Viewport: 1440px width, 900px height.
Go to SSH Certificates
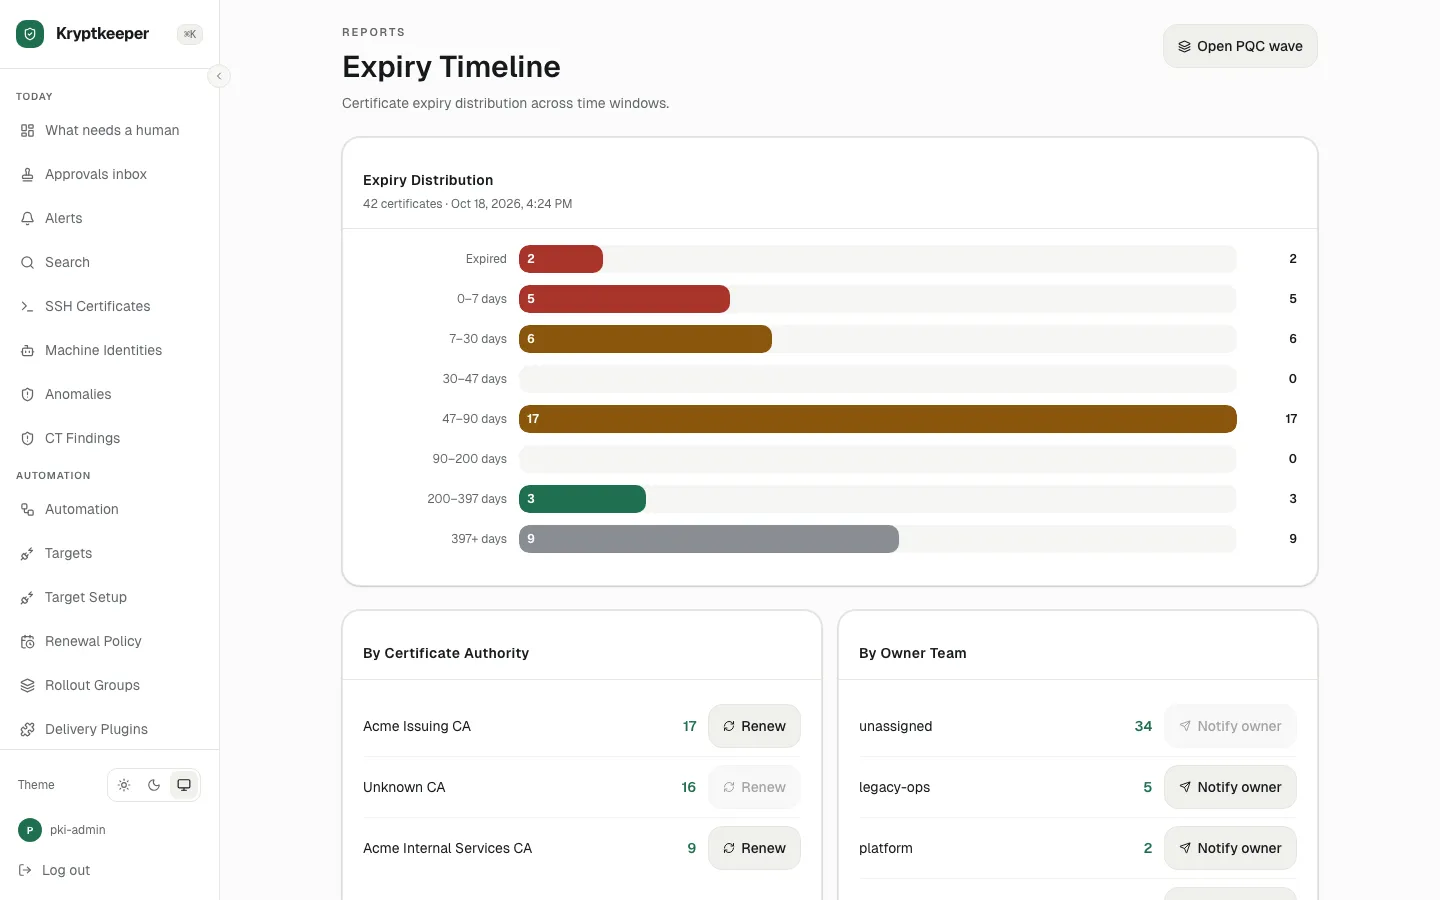coord(109,307)
